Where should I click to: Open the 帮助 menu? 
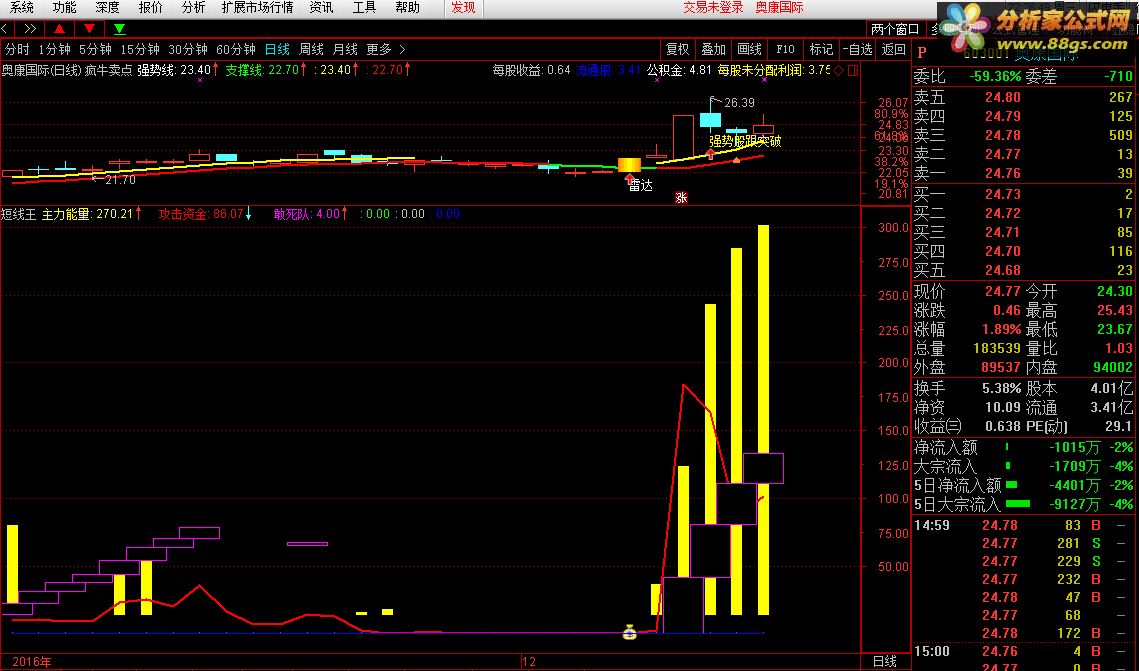click(408, 7)
